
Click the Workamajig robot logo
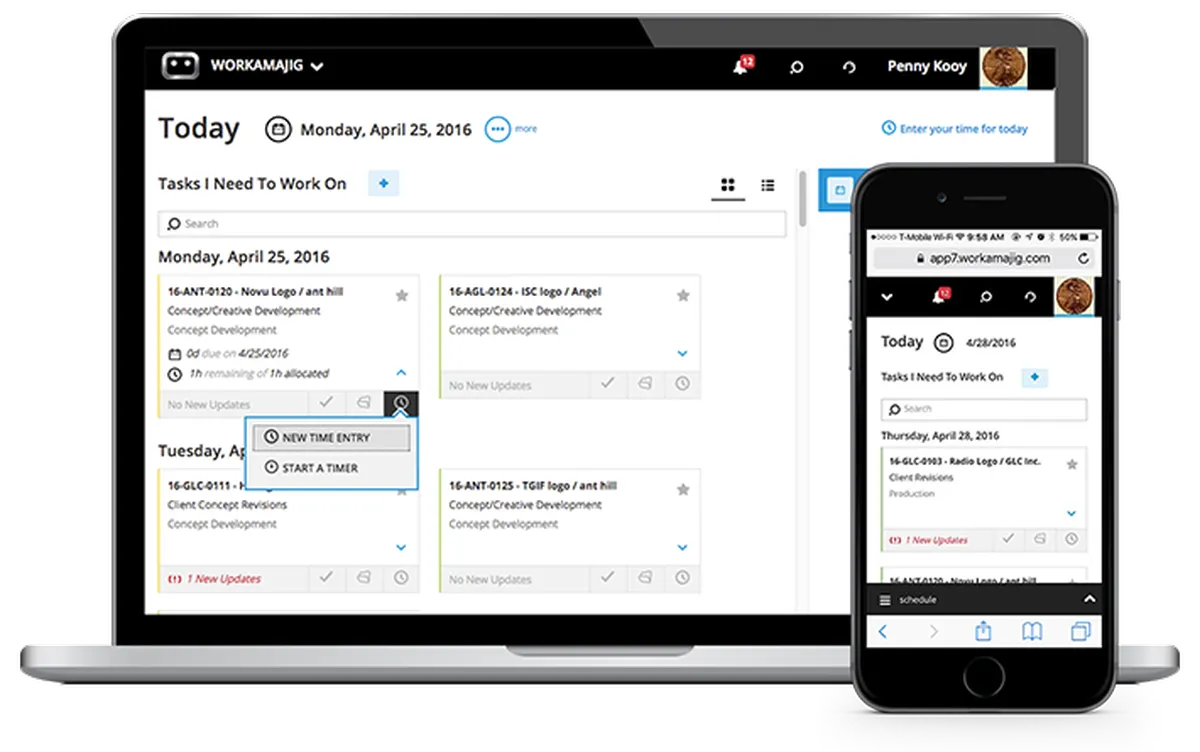tap(181, 67)
